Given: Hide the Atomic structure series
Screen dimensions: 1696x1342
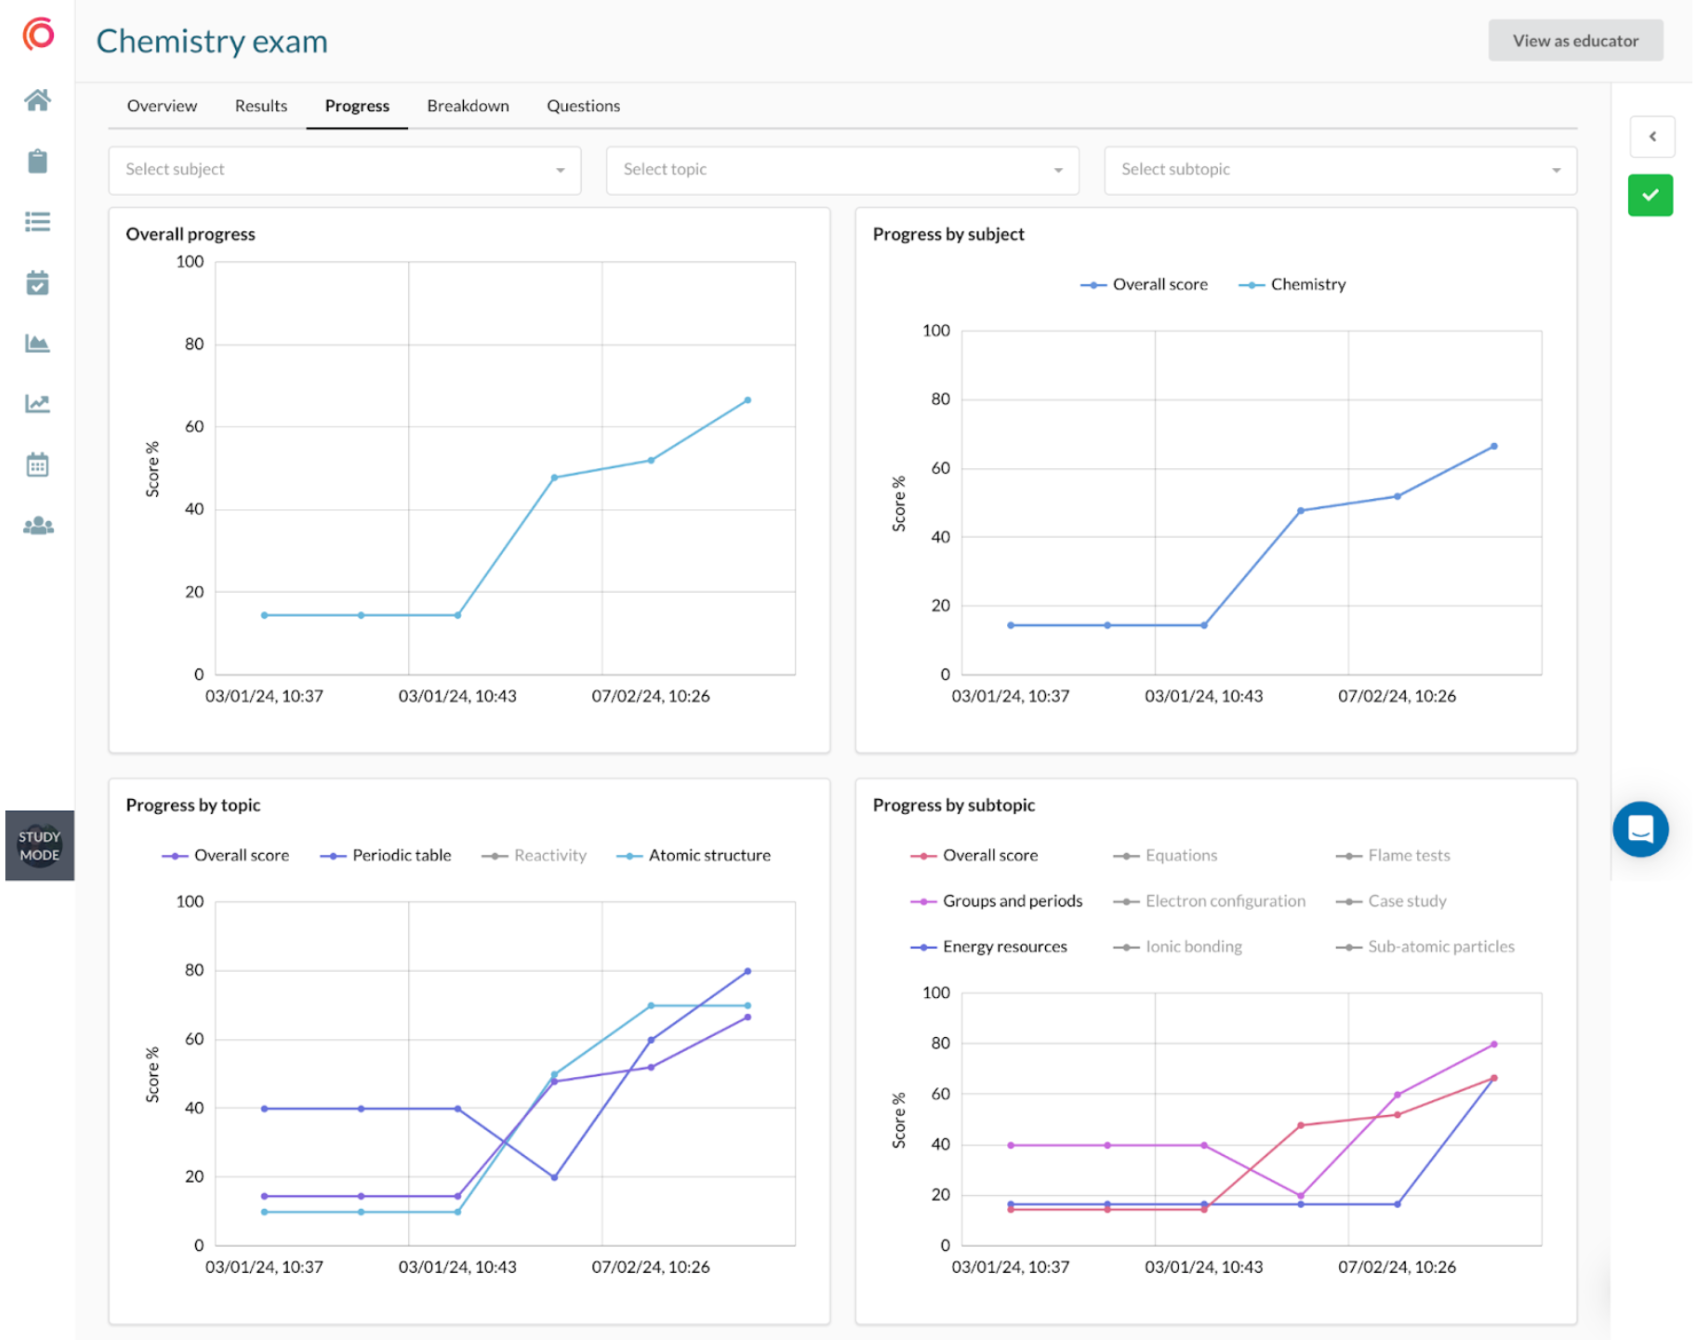Looking at the screenshot, I should click(x=708, y=856).
